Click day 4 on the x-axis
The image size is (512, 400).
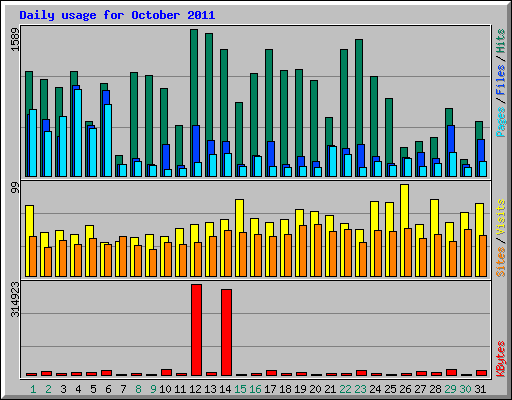(78, 389)
